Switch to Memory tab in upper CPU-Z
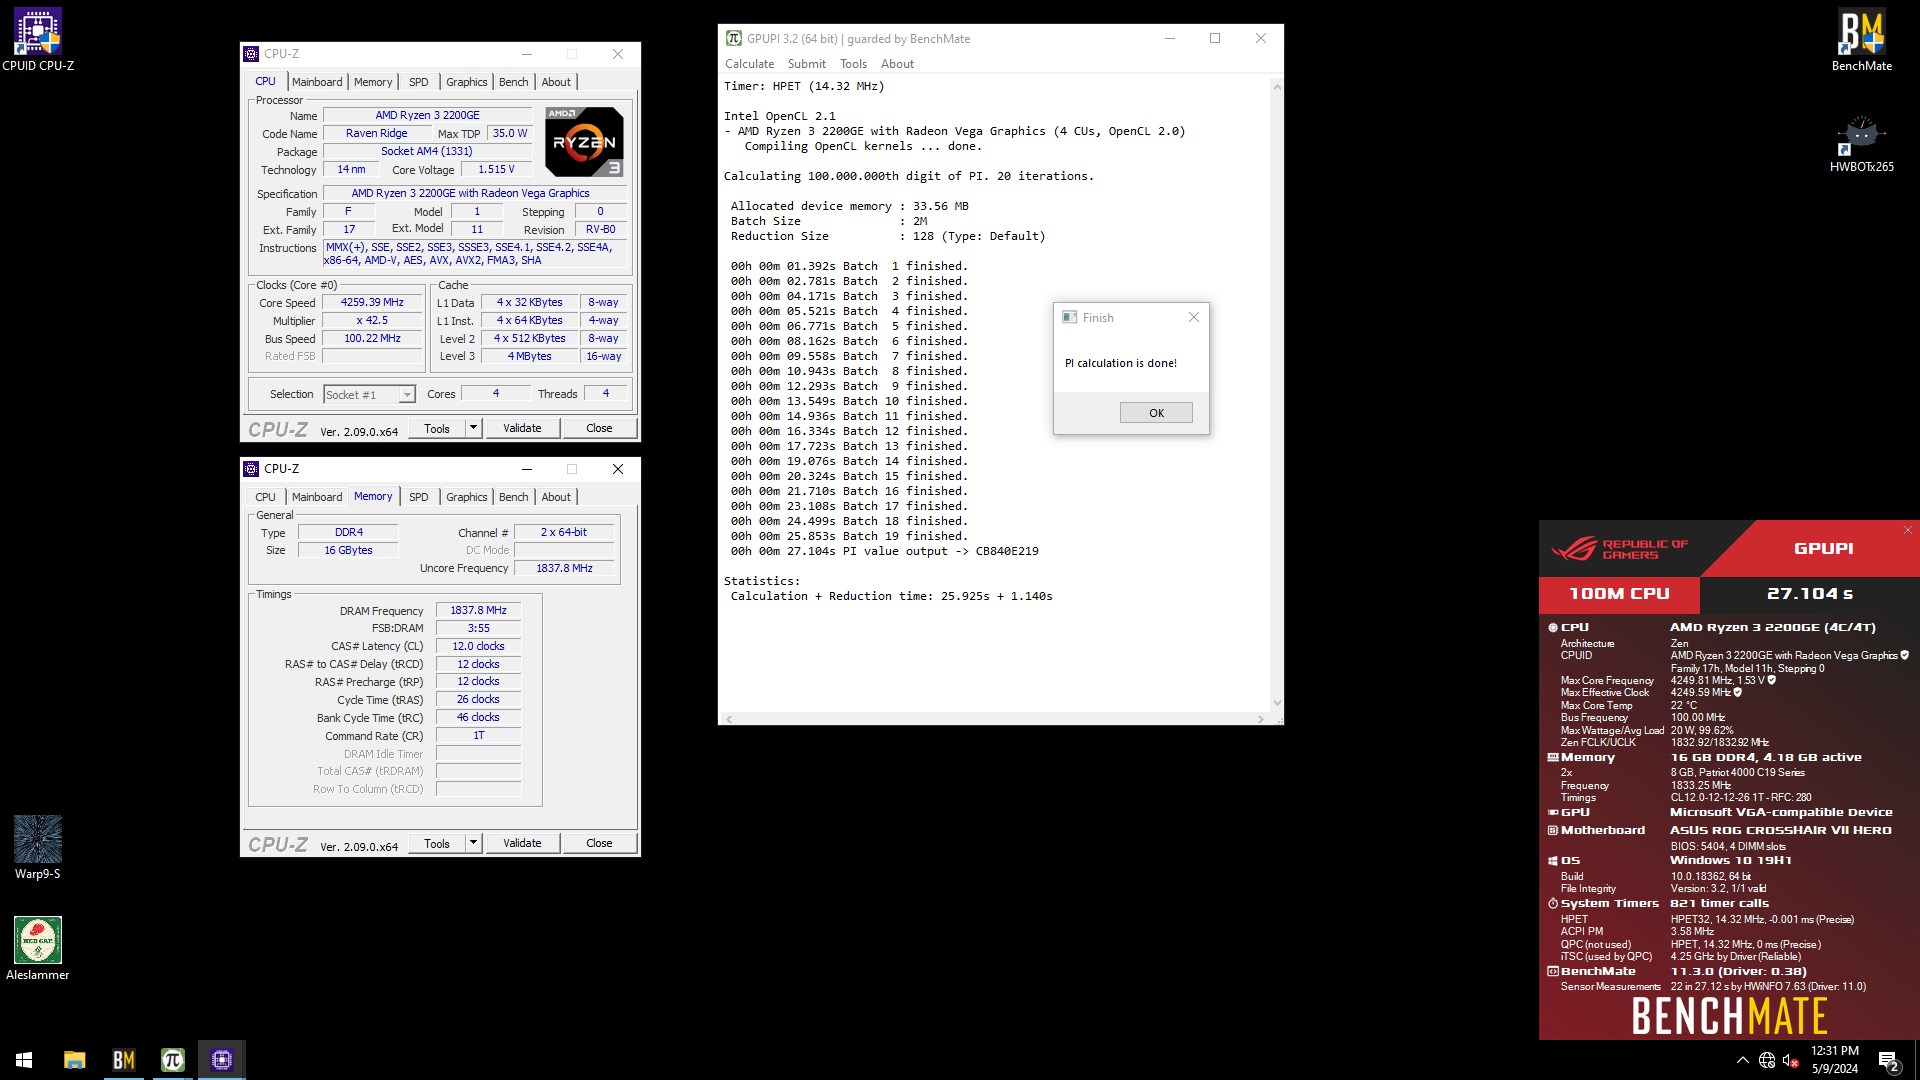The image size is (1920, 1080). pyautogui.click(x=373, y=82)
